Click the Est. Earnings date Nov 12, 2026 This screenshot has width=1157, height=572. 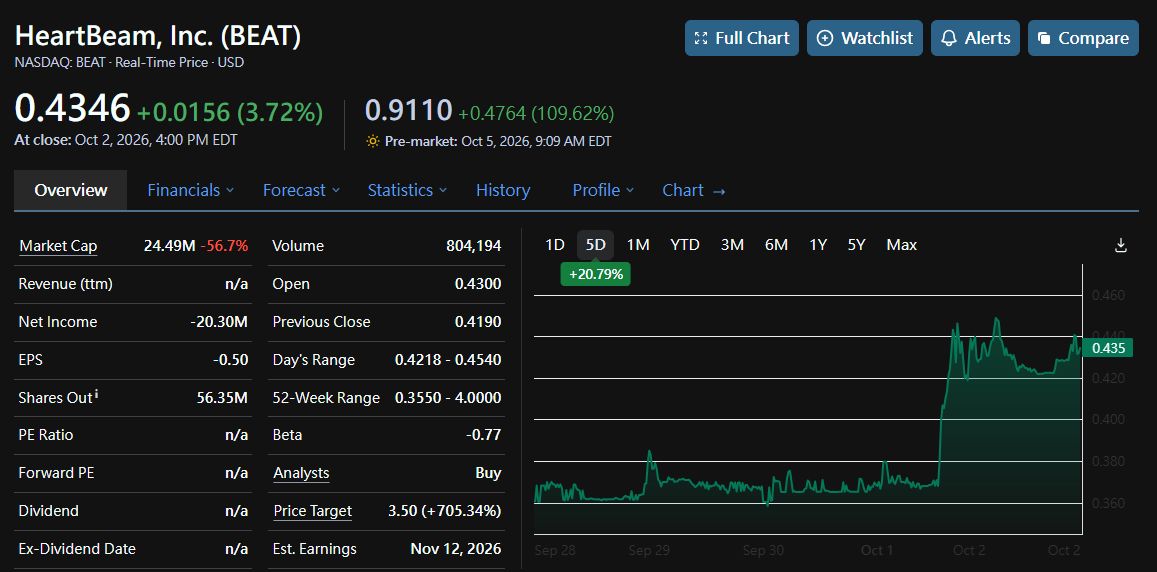point(455,549)
